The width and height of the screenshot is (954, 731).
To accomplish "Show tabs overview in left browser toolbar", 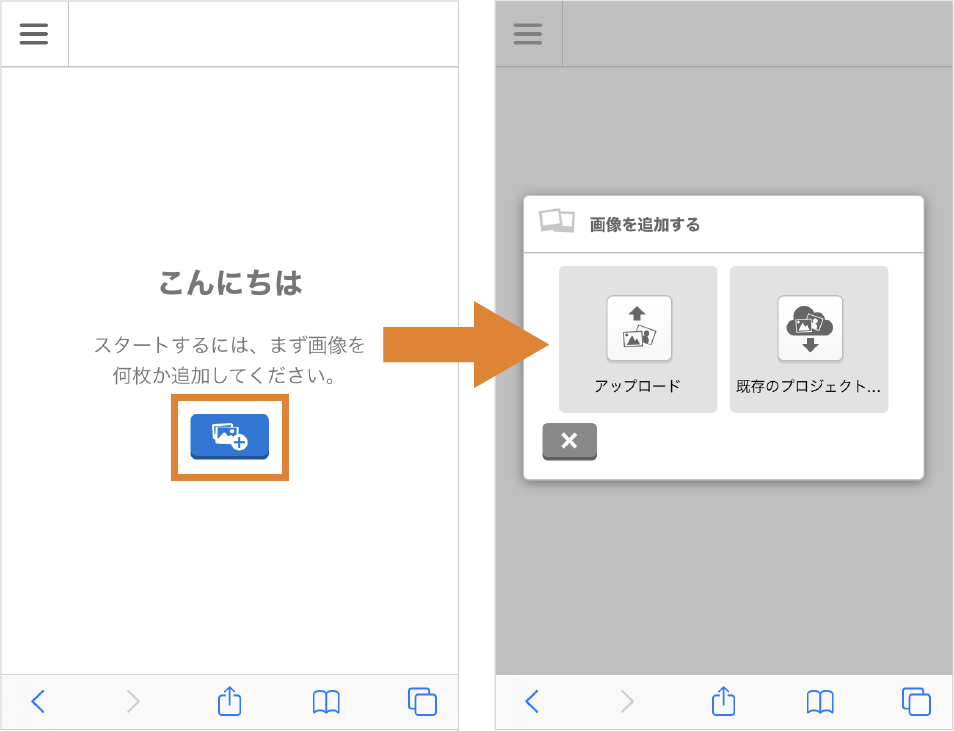I will (x=422, y=701).
